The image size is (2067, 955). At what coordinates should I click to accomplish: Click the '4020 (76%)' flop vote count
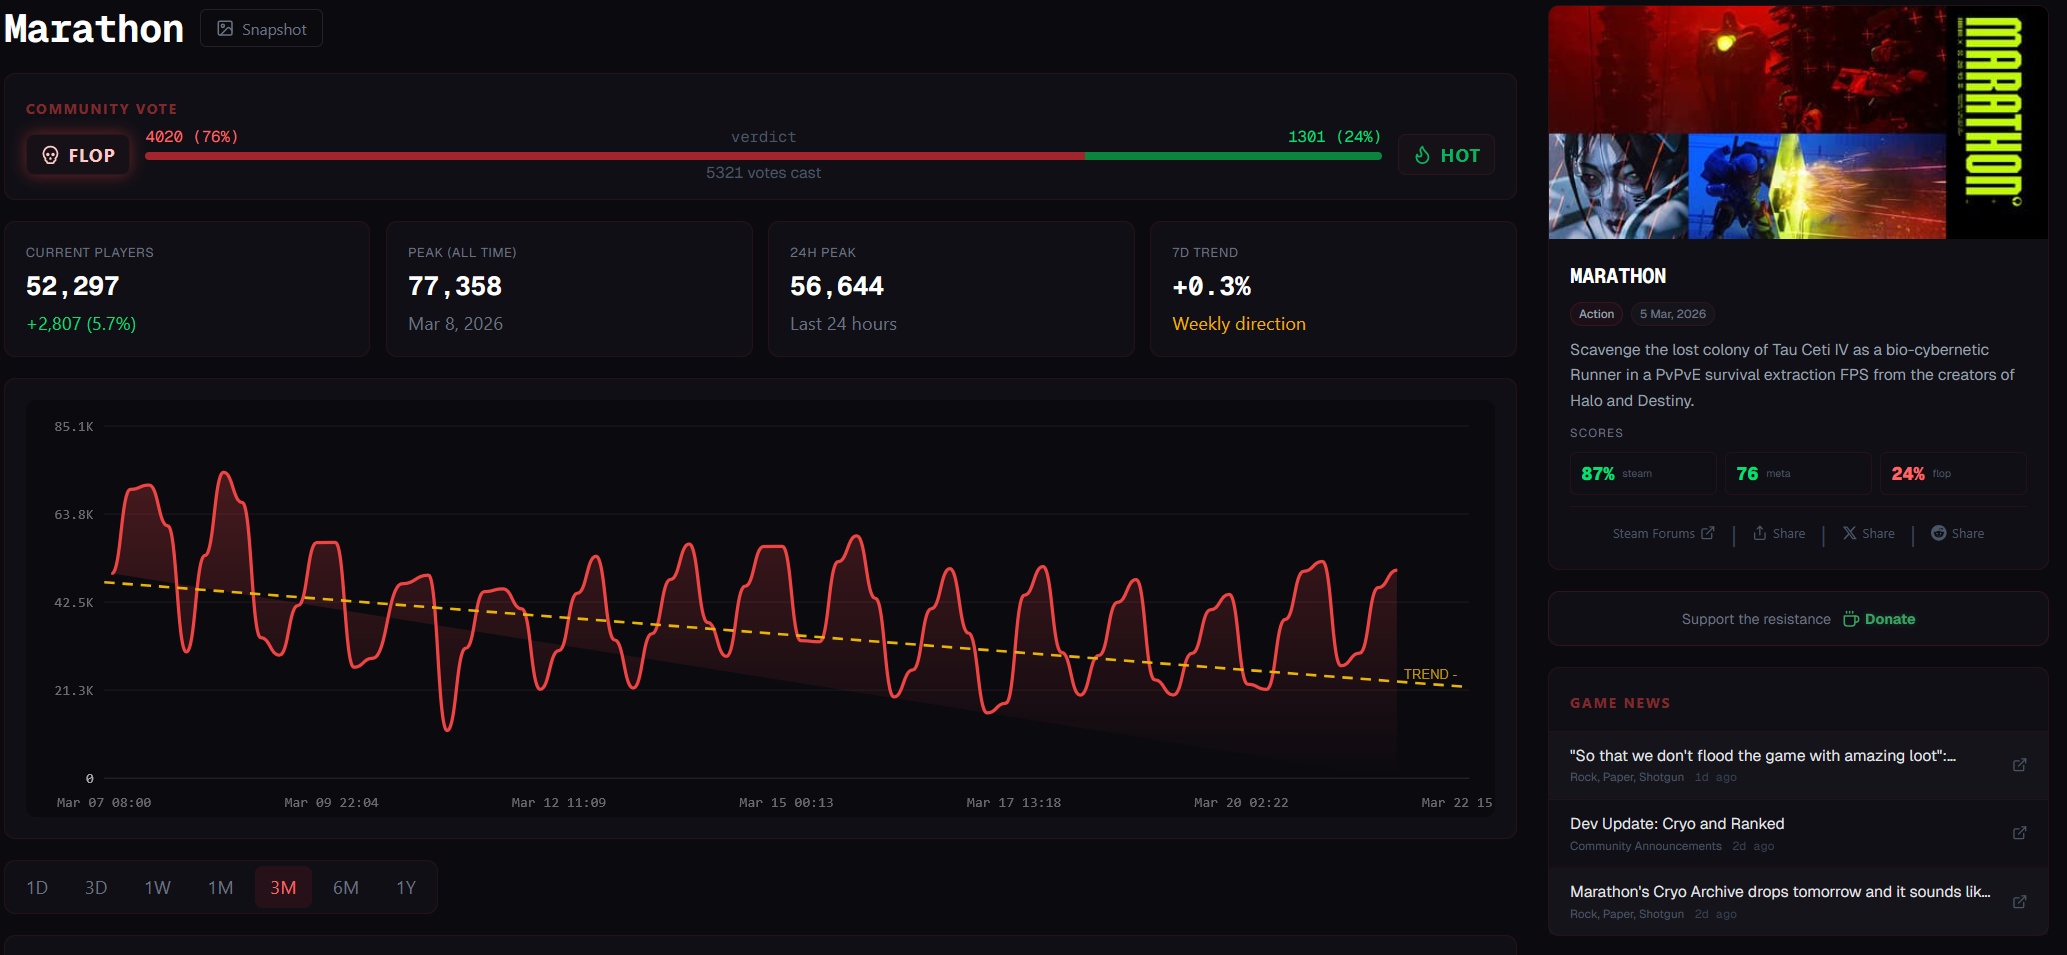(192, 137)
